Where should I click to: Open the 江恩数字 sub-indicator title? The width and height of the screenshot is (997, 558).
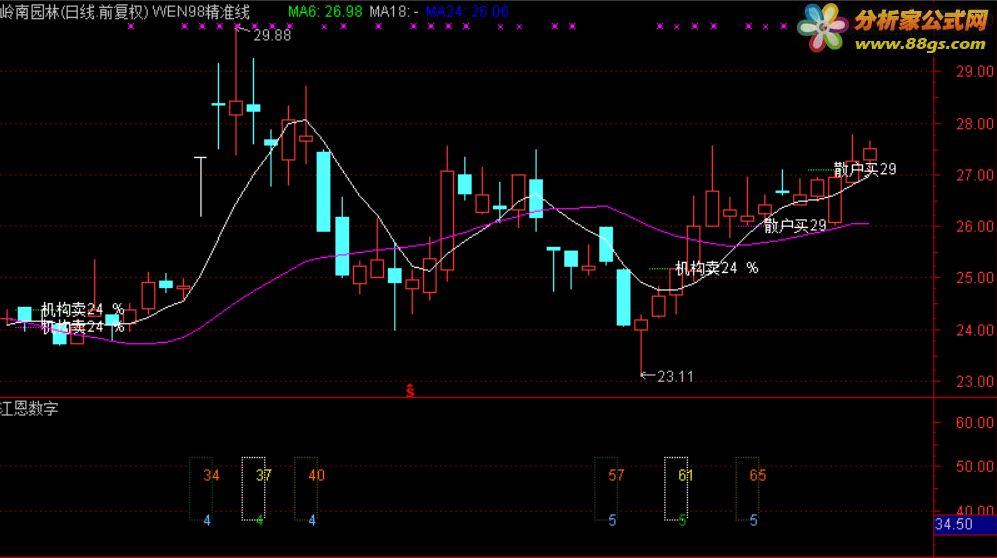pyautogui.click(x=29, y=408)
